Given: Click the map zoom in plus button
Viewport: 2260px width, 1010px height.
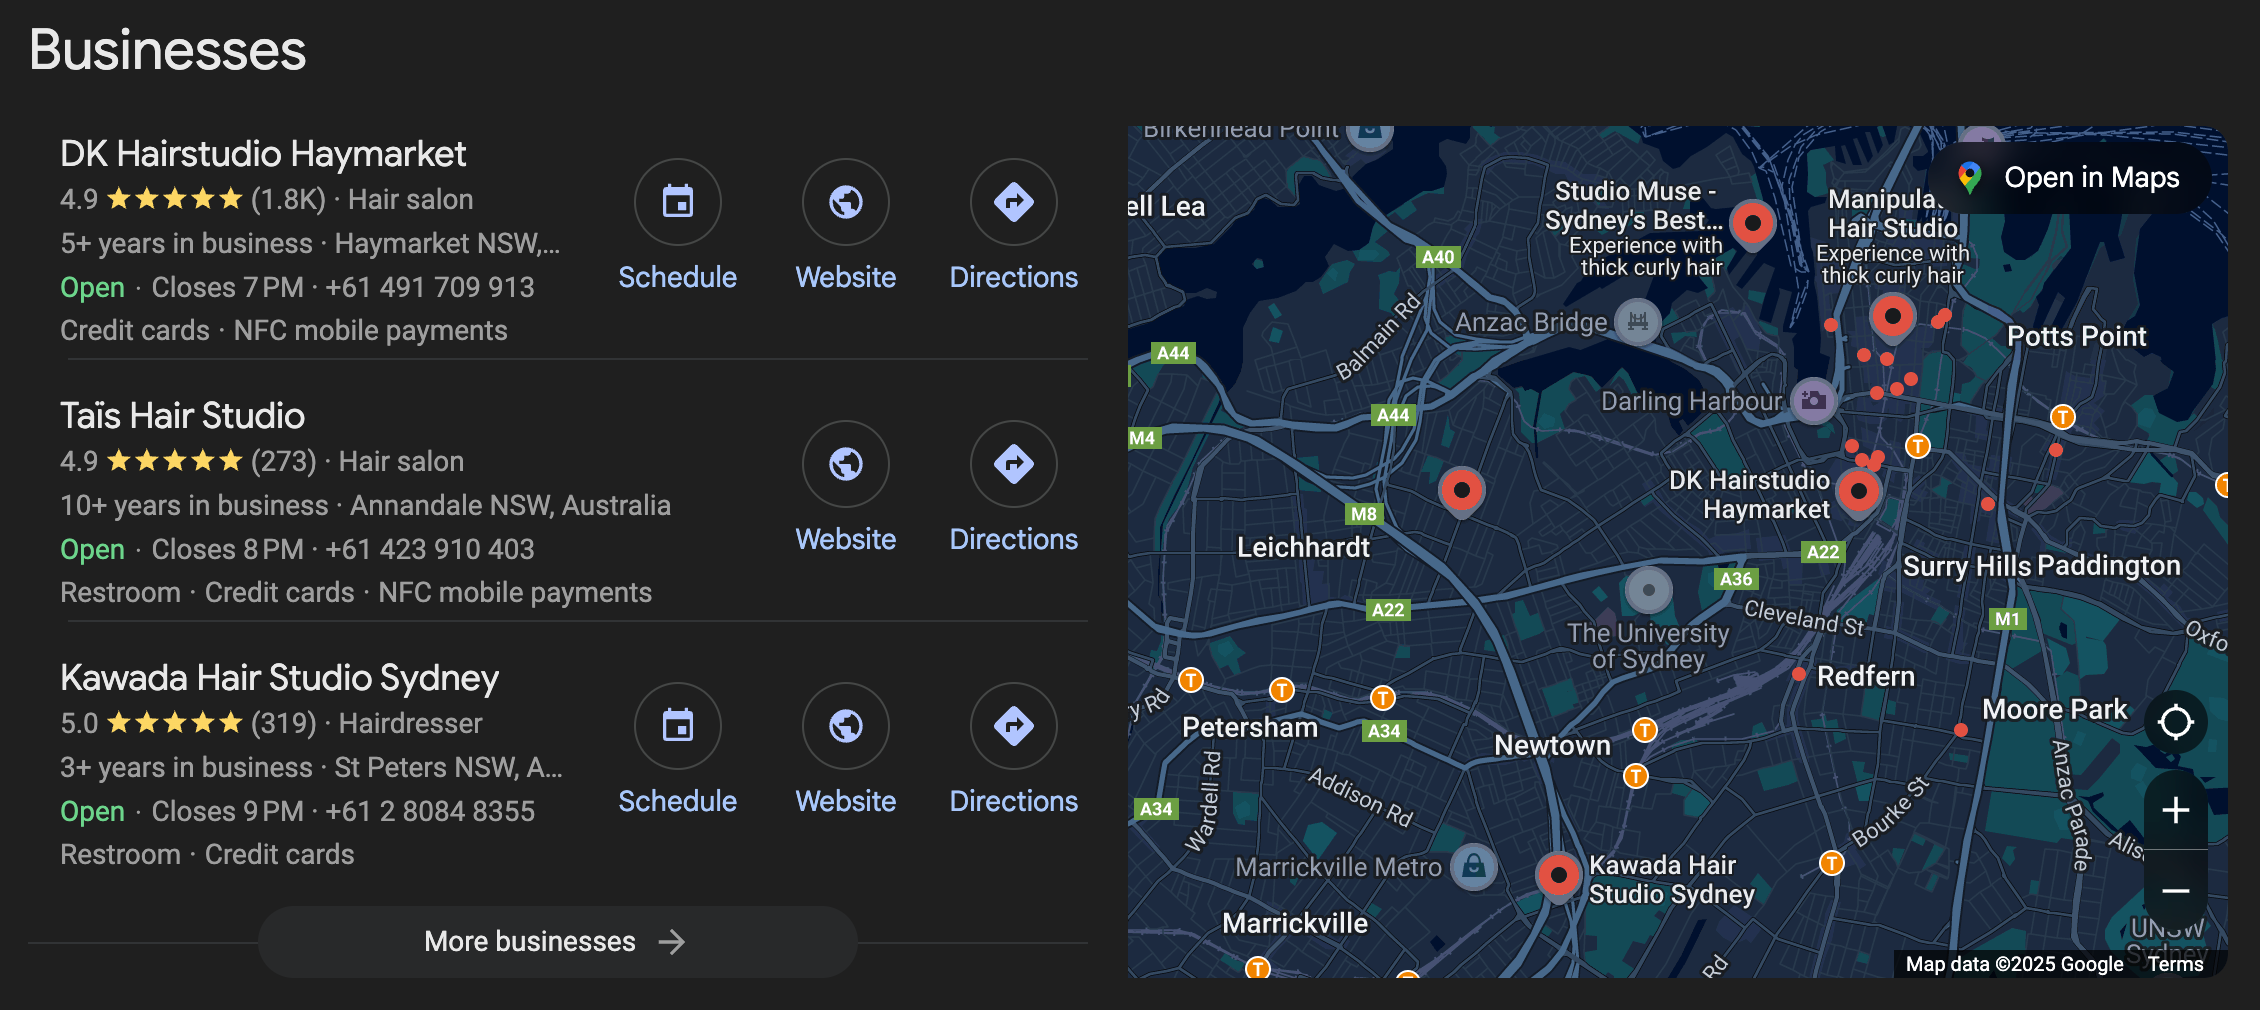Looking at the screenshot, I should [x=2176, y=810].
